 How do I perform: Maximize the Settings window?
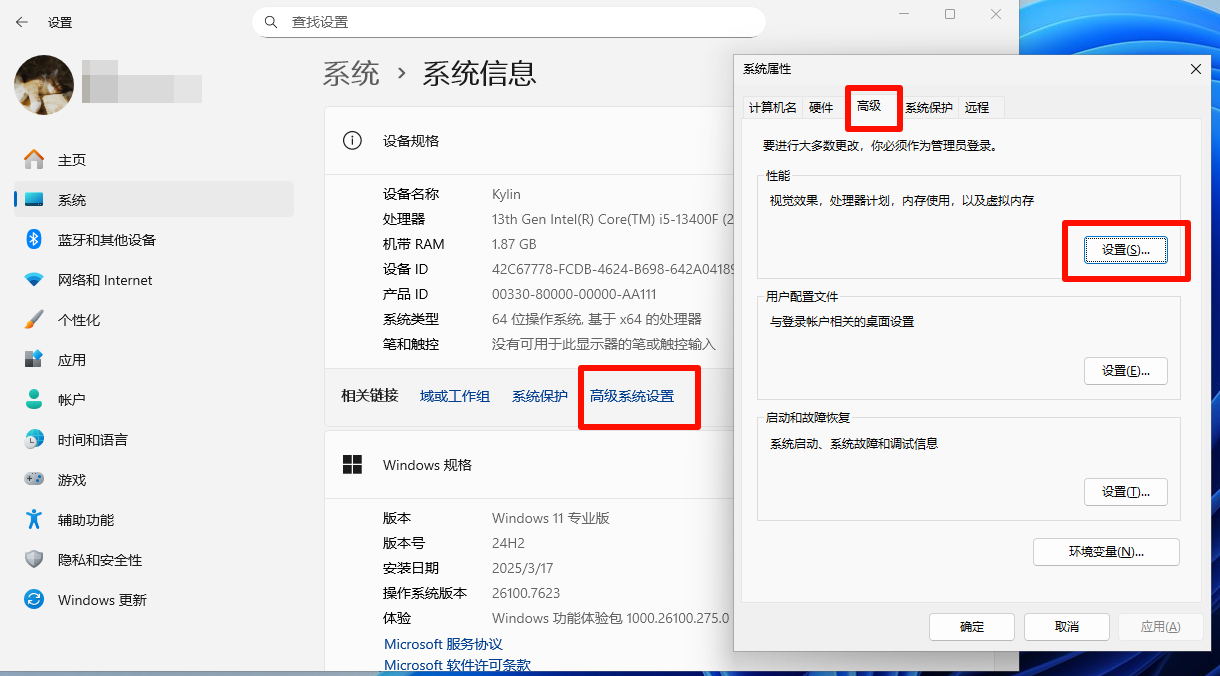950,14
